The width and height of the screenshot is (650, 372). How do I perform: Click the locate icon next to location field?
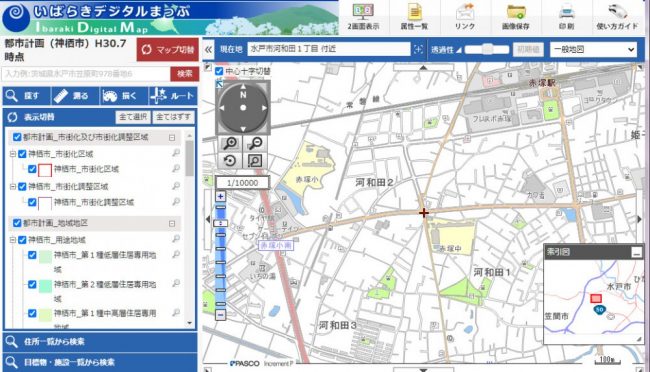(418, 49)
